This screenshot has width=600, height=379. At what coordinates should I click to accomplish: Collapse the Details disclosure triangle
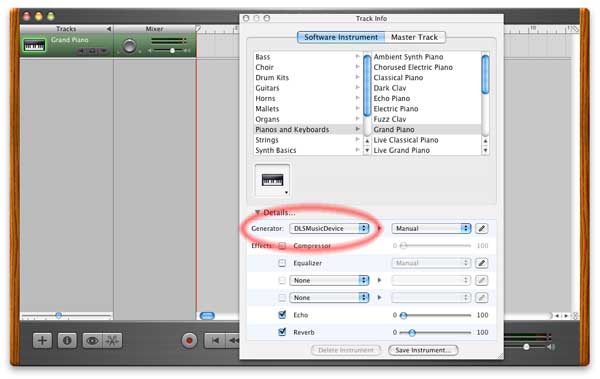point(258,212)
